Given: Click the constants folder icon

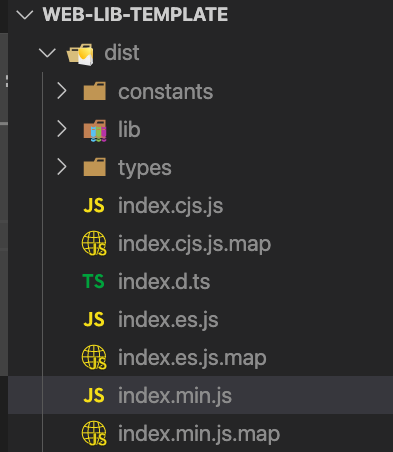Looking at the screenshot, I should (95, 91).
